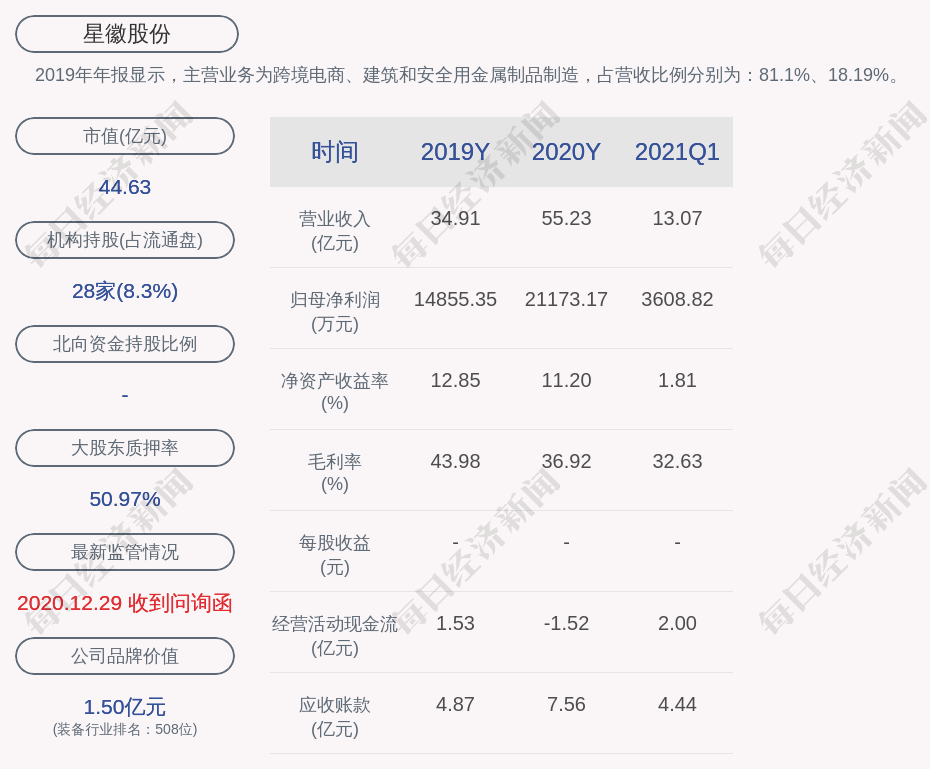
Task: Click the 2019Y dash in 每股收益 row
Action: [x=455, y=542]
